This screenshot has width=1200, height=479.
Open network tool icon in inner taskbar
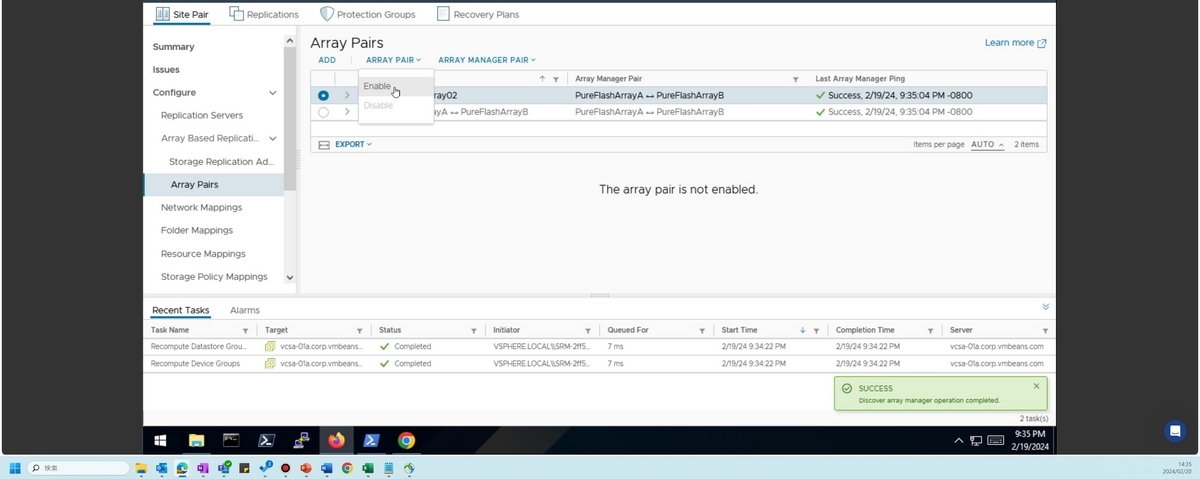click(x=301, y=440)
